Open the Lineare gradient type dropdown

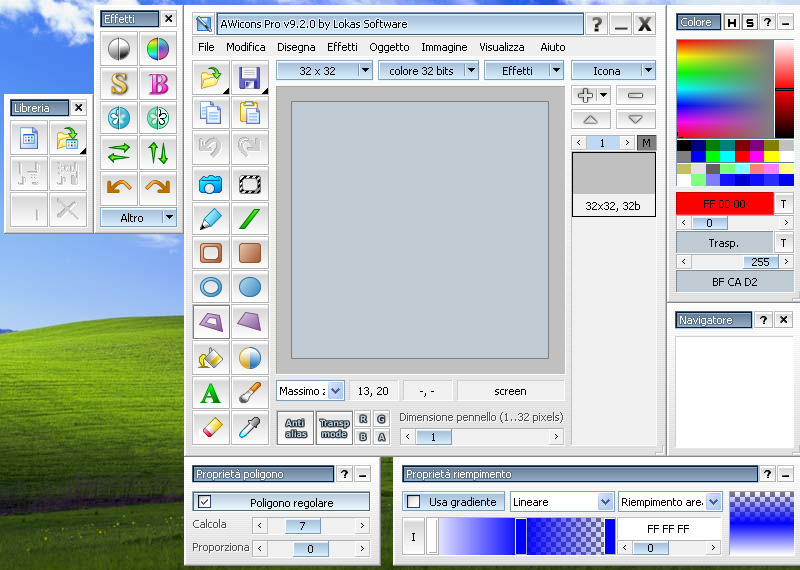[604, 502]
